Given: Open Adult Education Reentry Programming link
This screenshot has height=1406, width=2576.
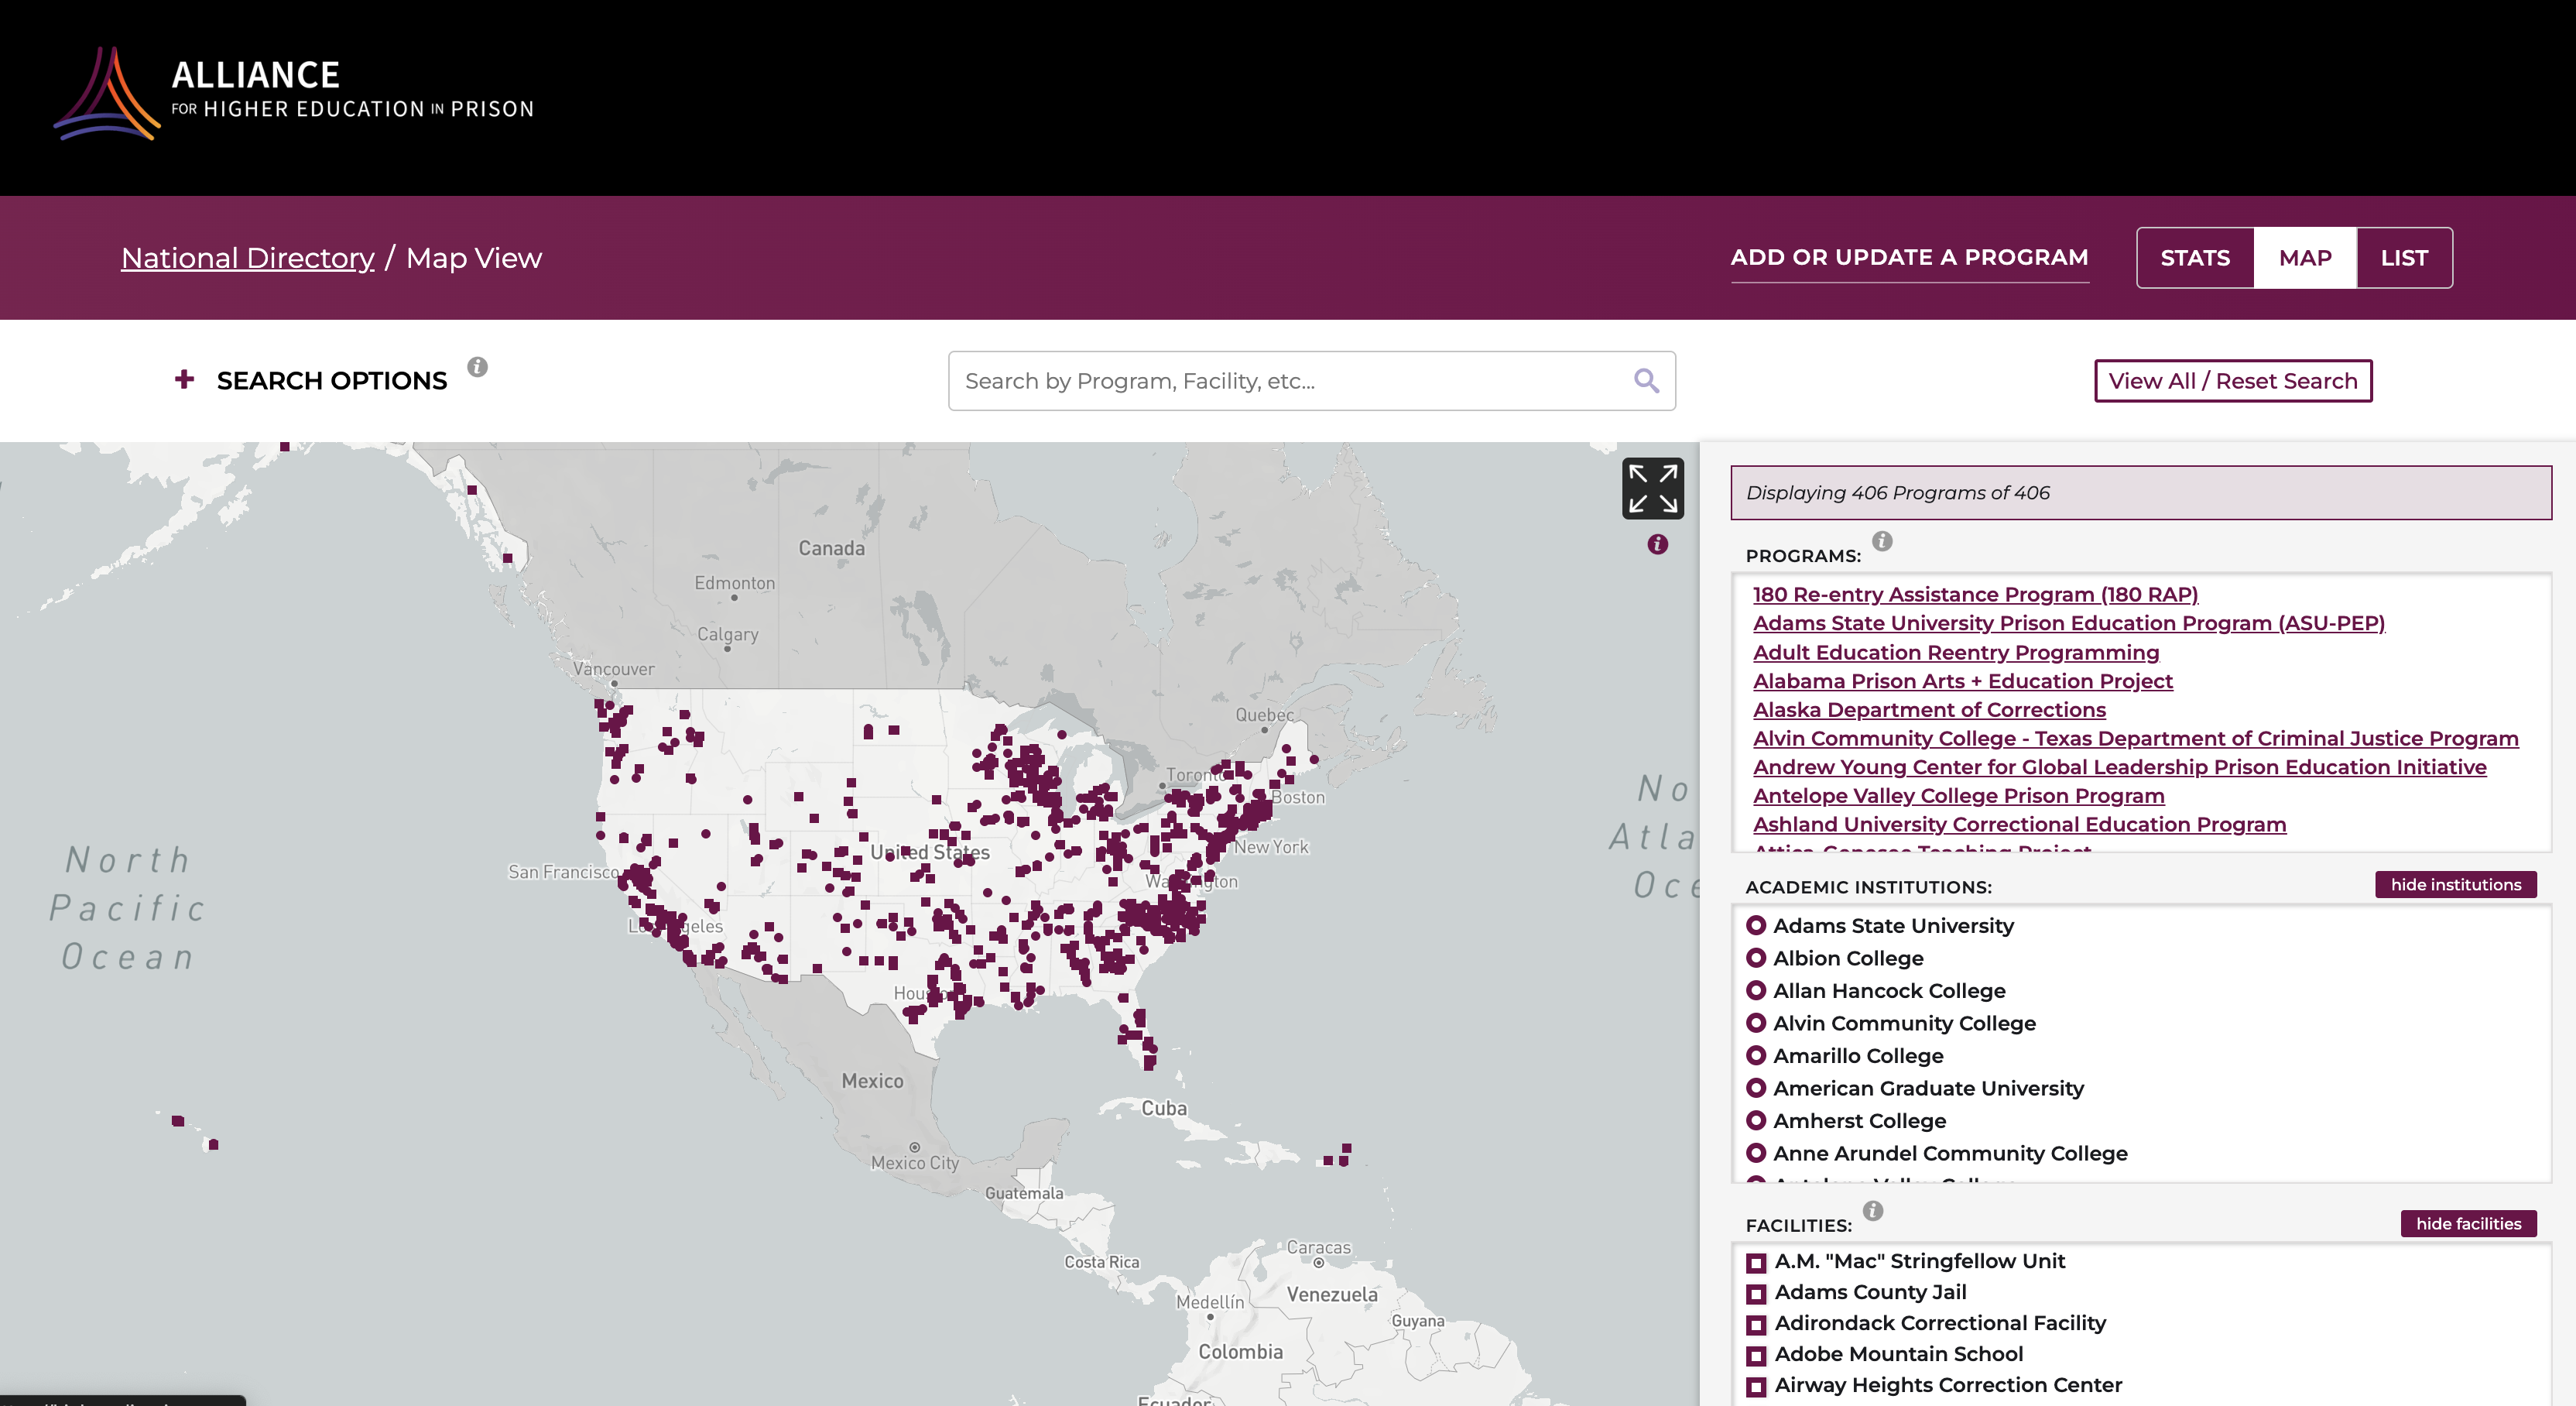Looking at the screenshot, I should click(x=1956, y=652).
